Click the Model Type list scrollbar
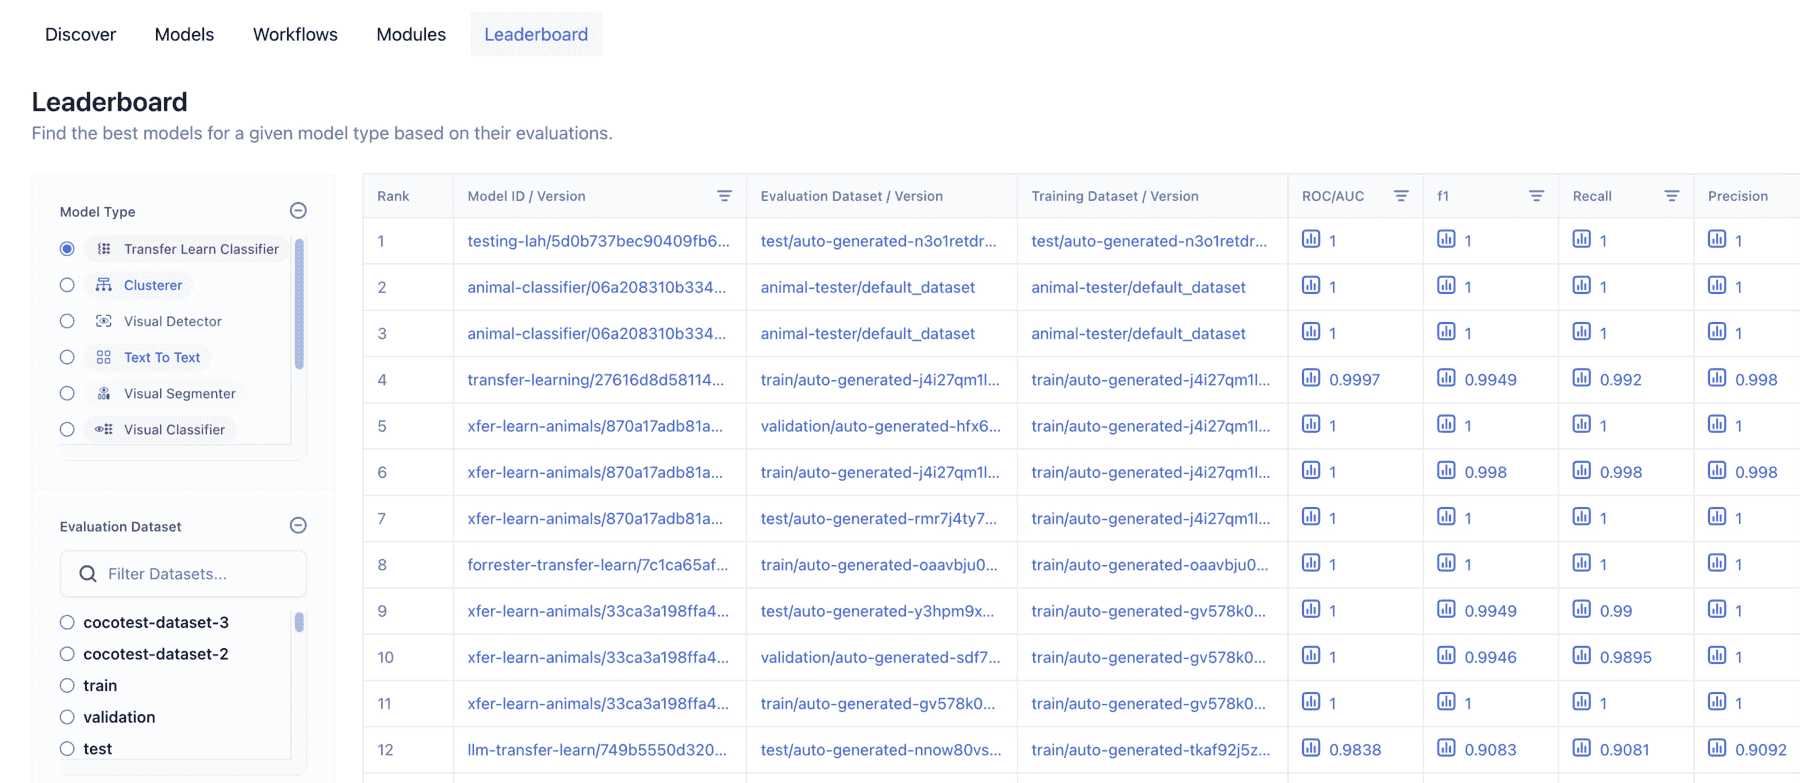 [x=299, y=304]
